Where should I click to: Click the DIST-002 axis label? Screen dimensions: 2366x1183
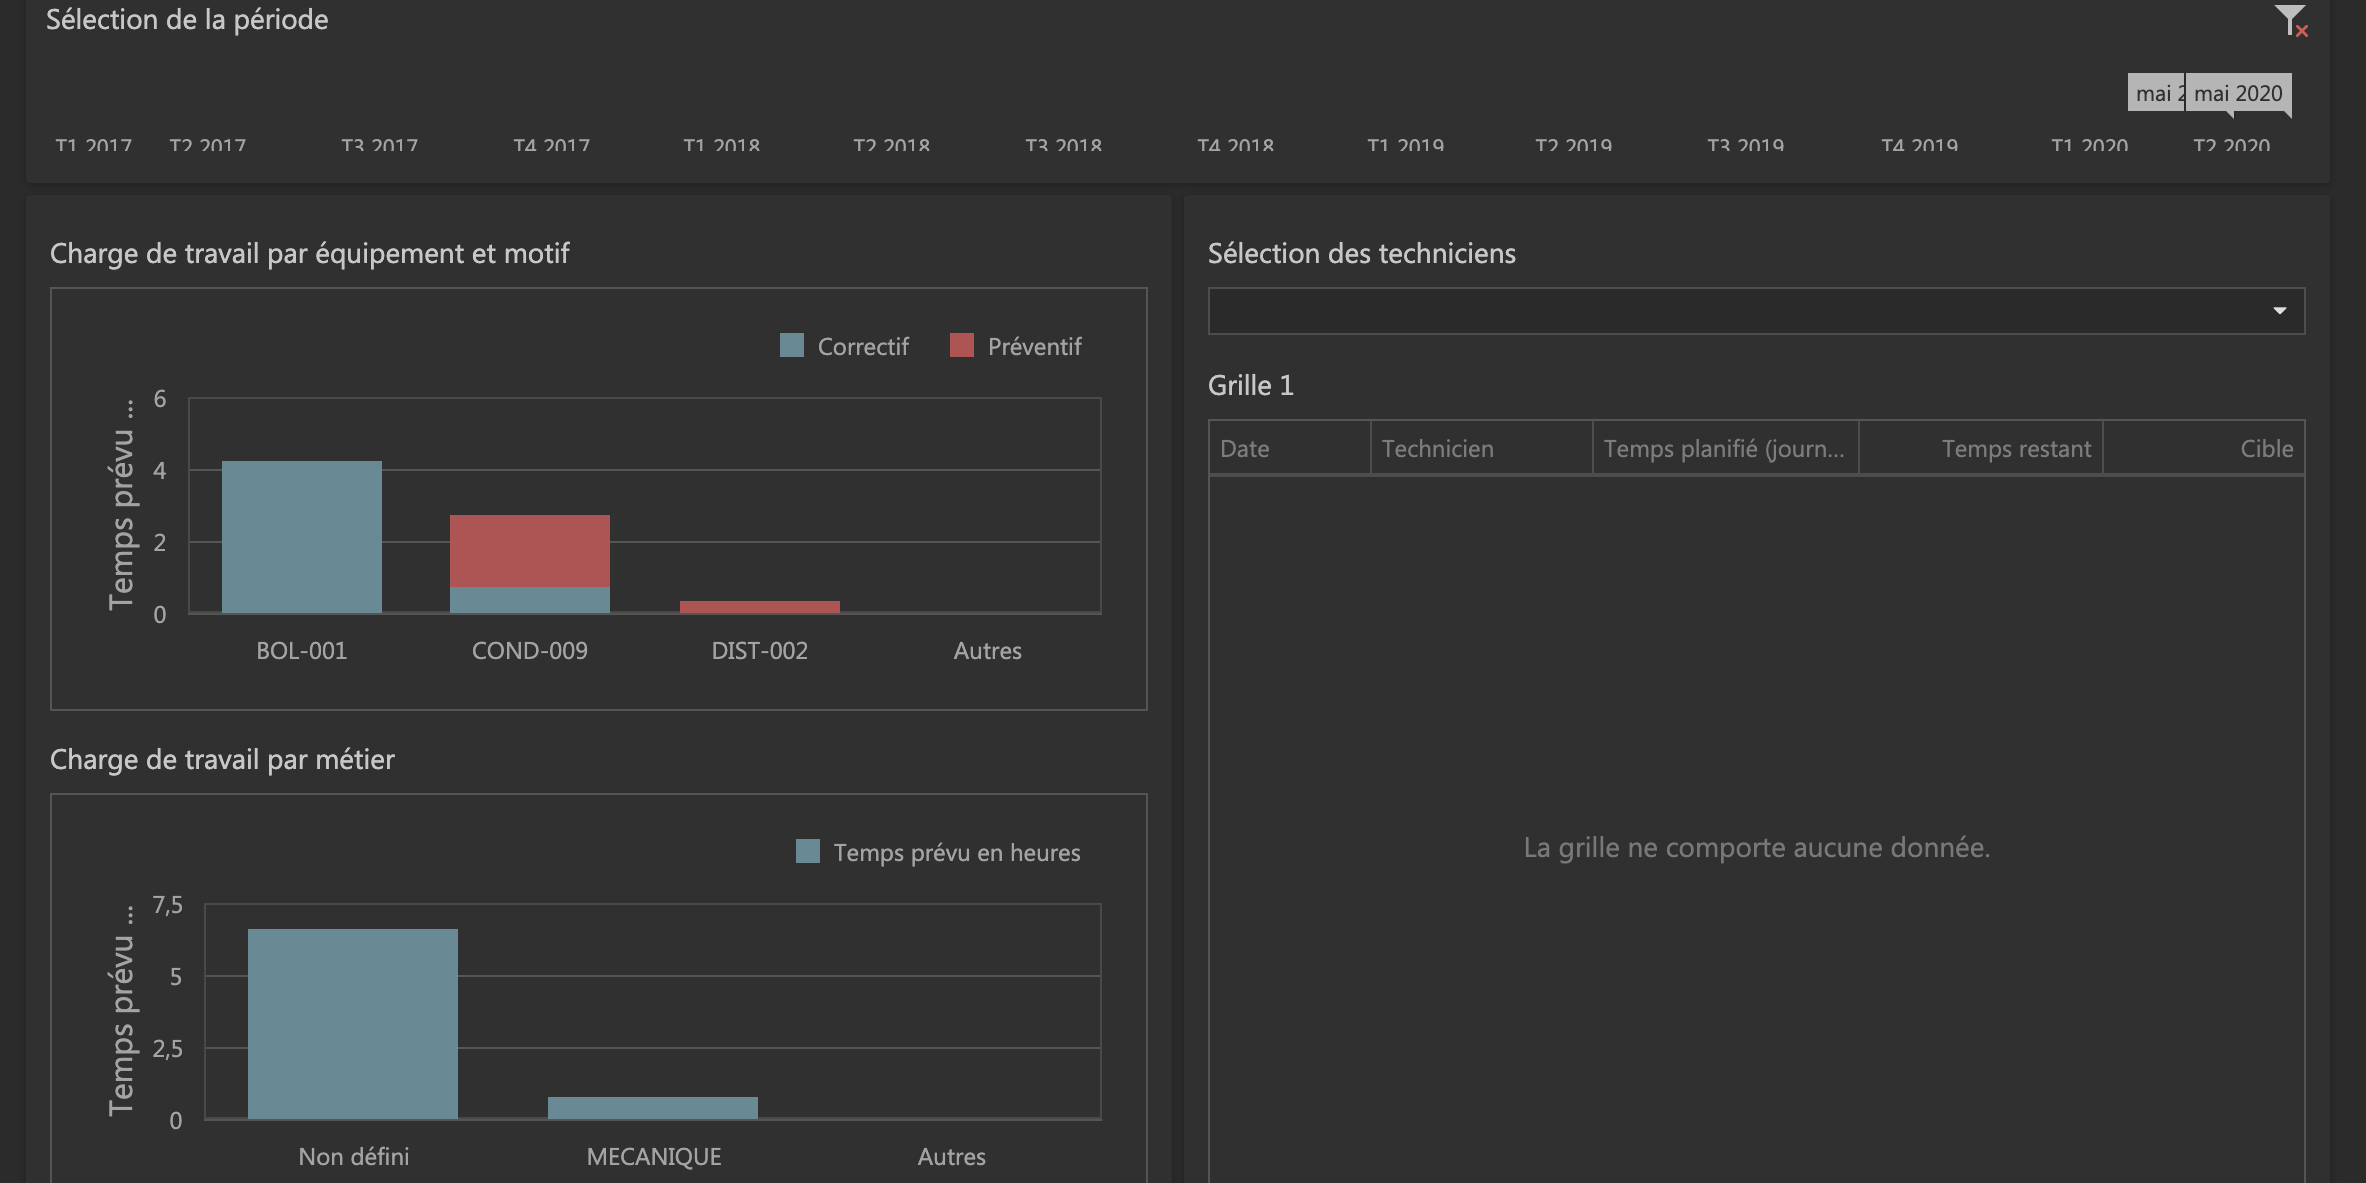click(760, 651)
